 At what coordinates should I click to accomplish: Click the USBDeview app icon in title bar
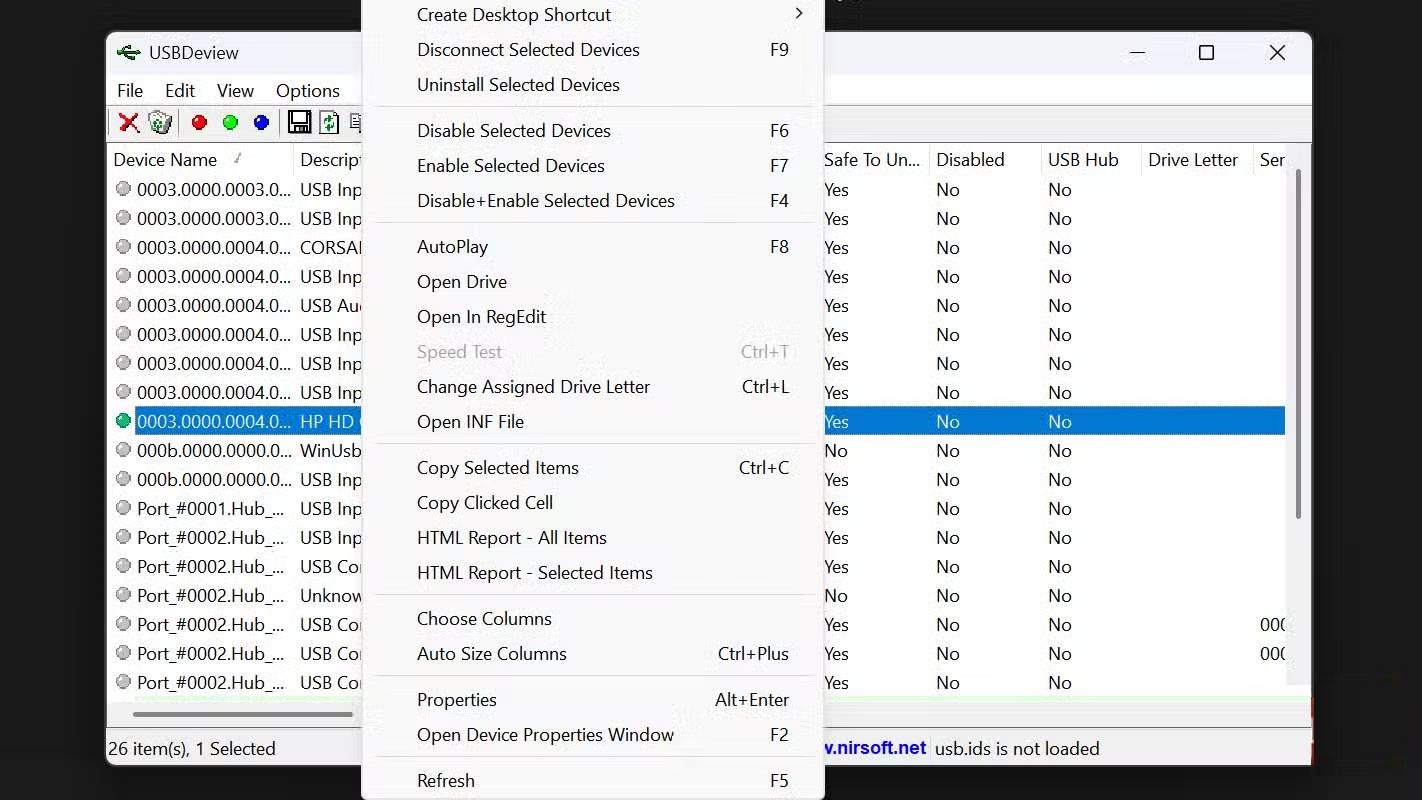(127, 53)
